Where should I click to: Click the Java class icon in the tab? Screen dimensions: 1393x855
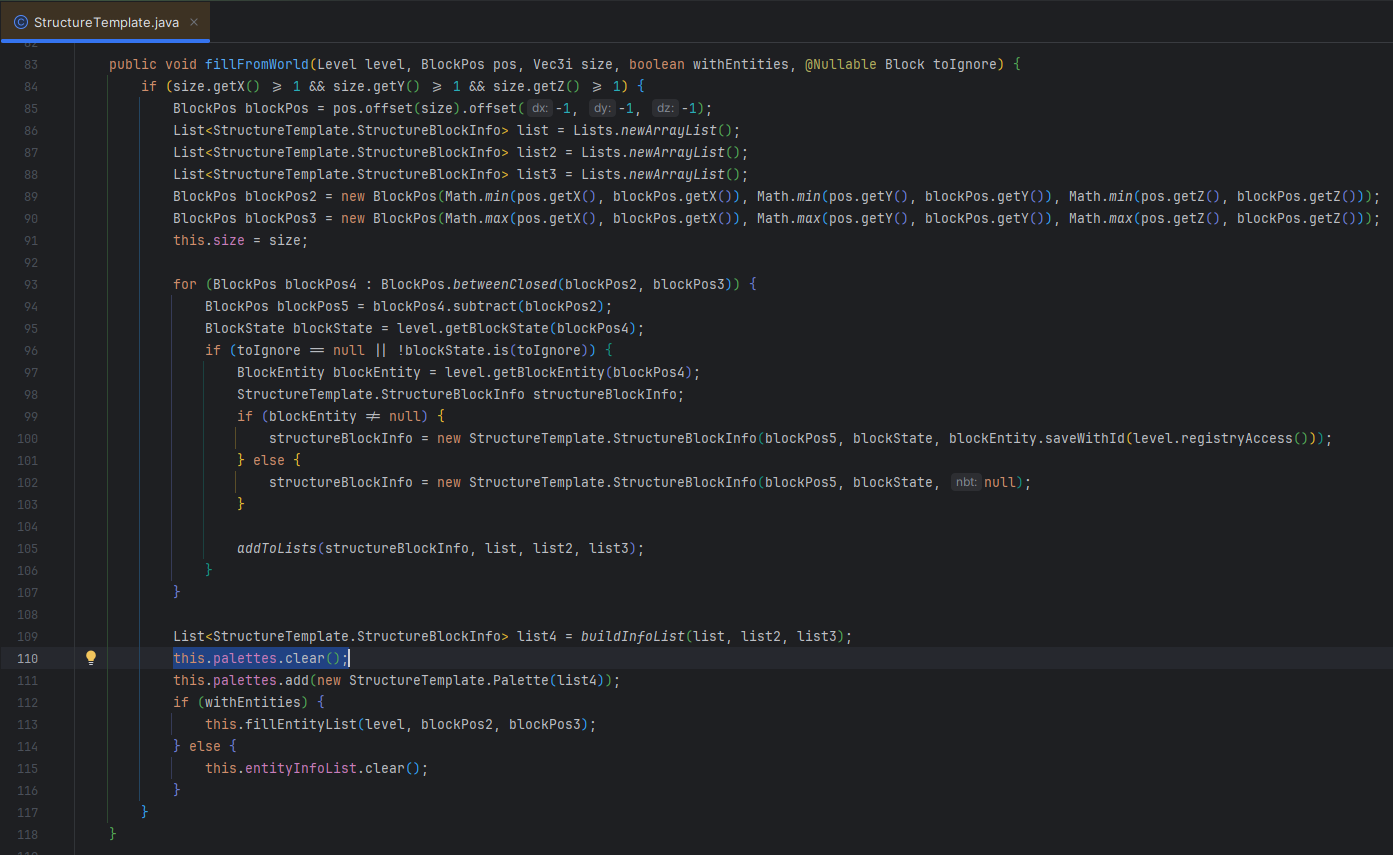[21, 22]
